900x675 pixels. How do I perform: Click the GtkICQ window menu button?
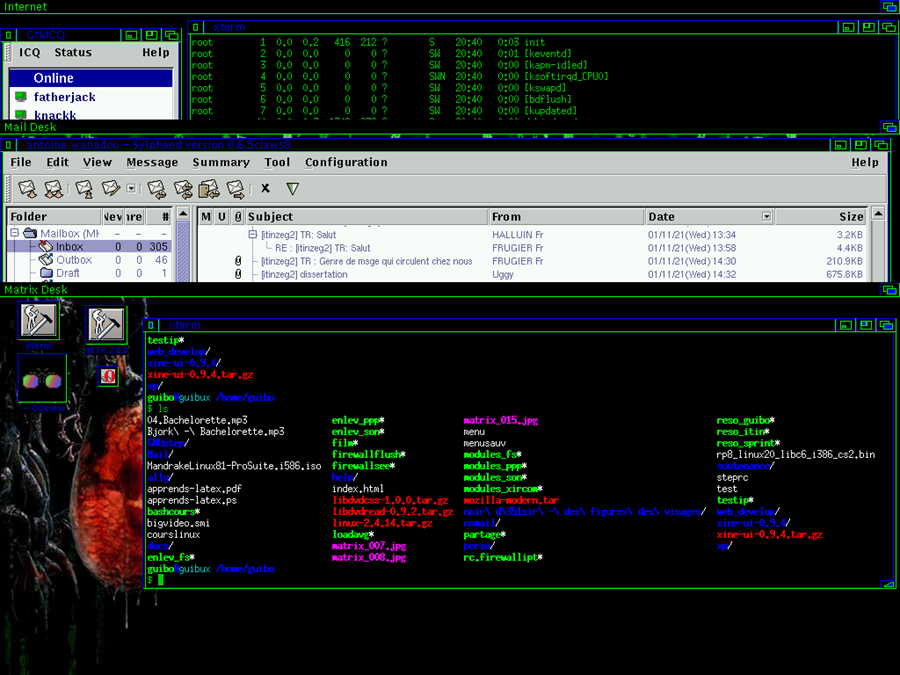[x=8, y=35]
